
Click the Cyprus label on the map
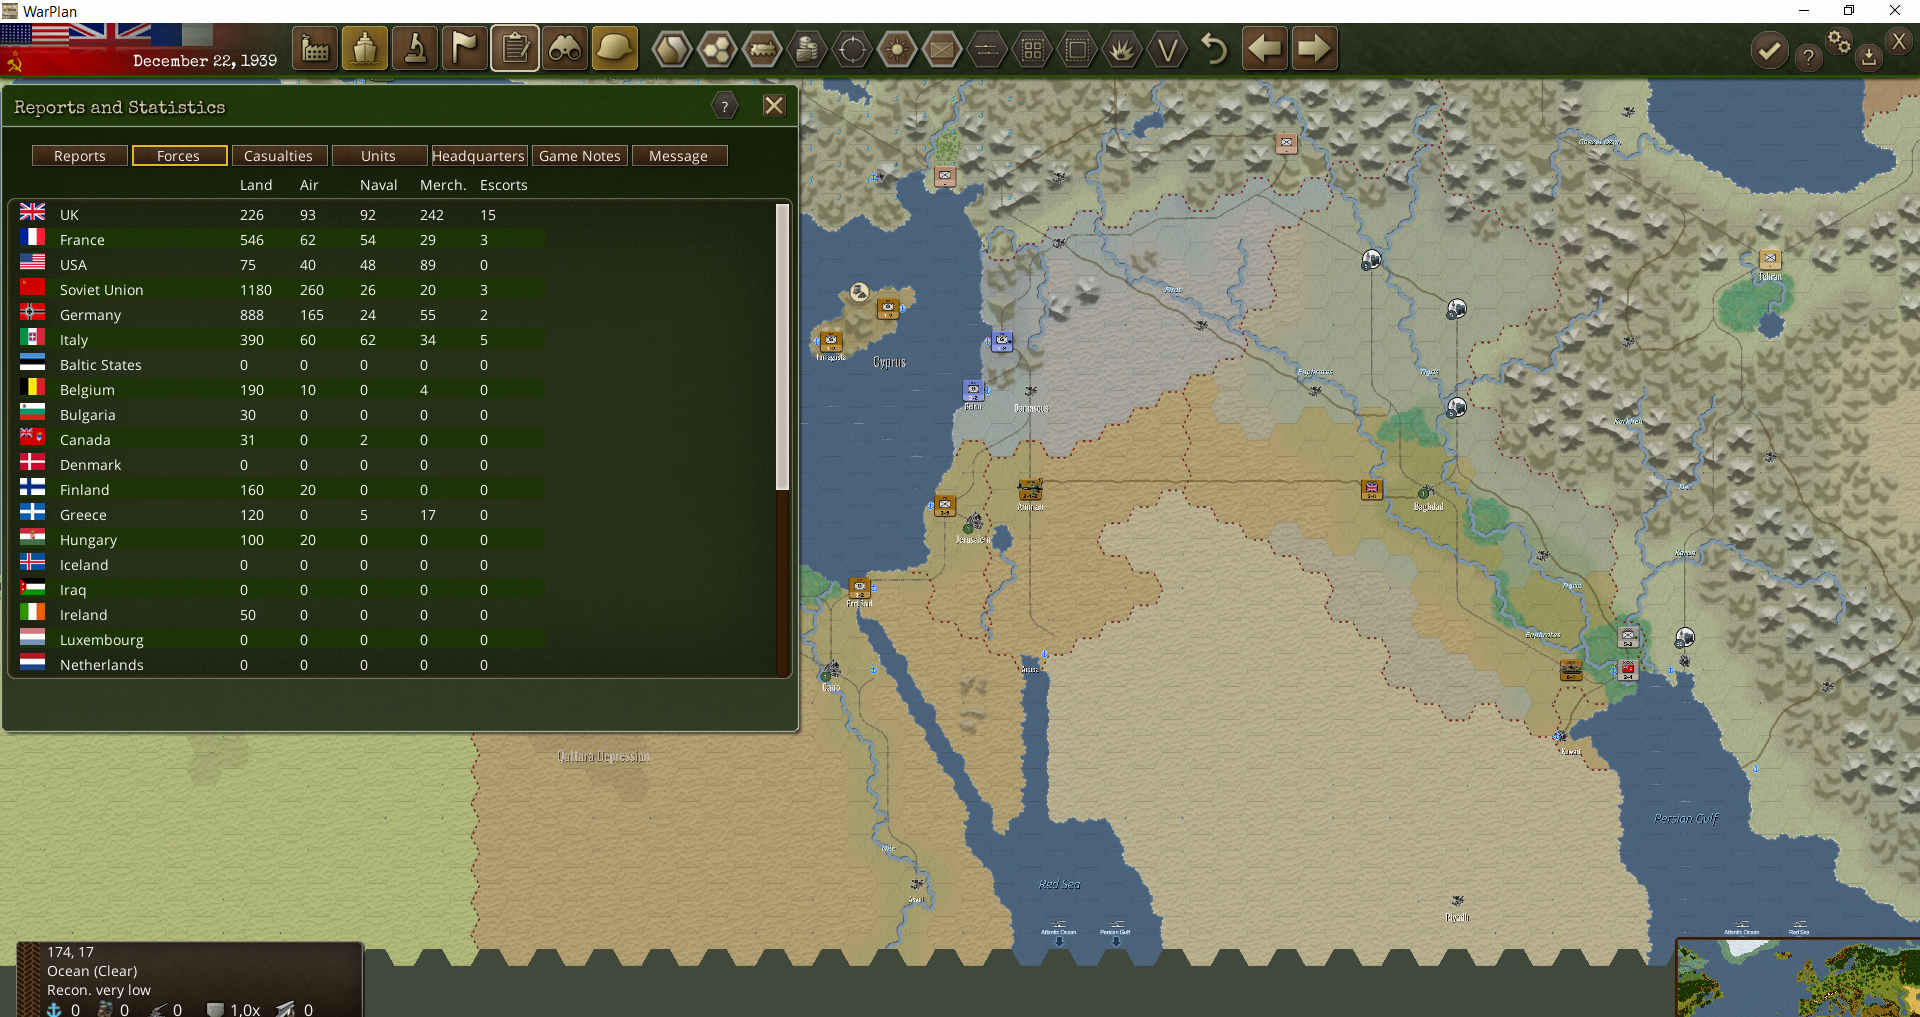pyautogui.click(x=889, y=361)
